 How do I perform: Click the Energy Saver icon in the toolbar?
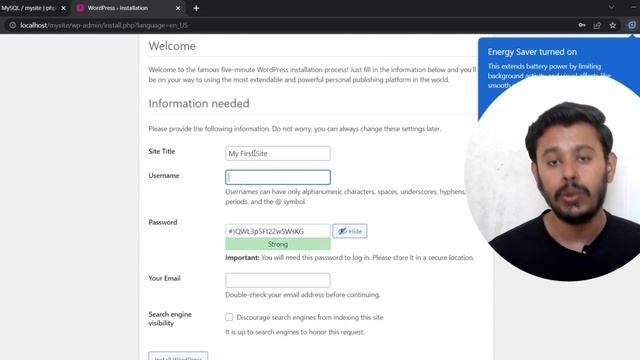[x=632, y=25]
